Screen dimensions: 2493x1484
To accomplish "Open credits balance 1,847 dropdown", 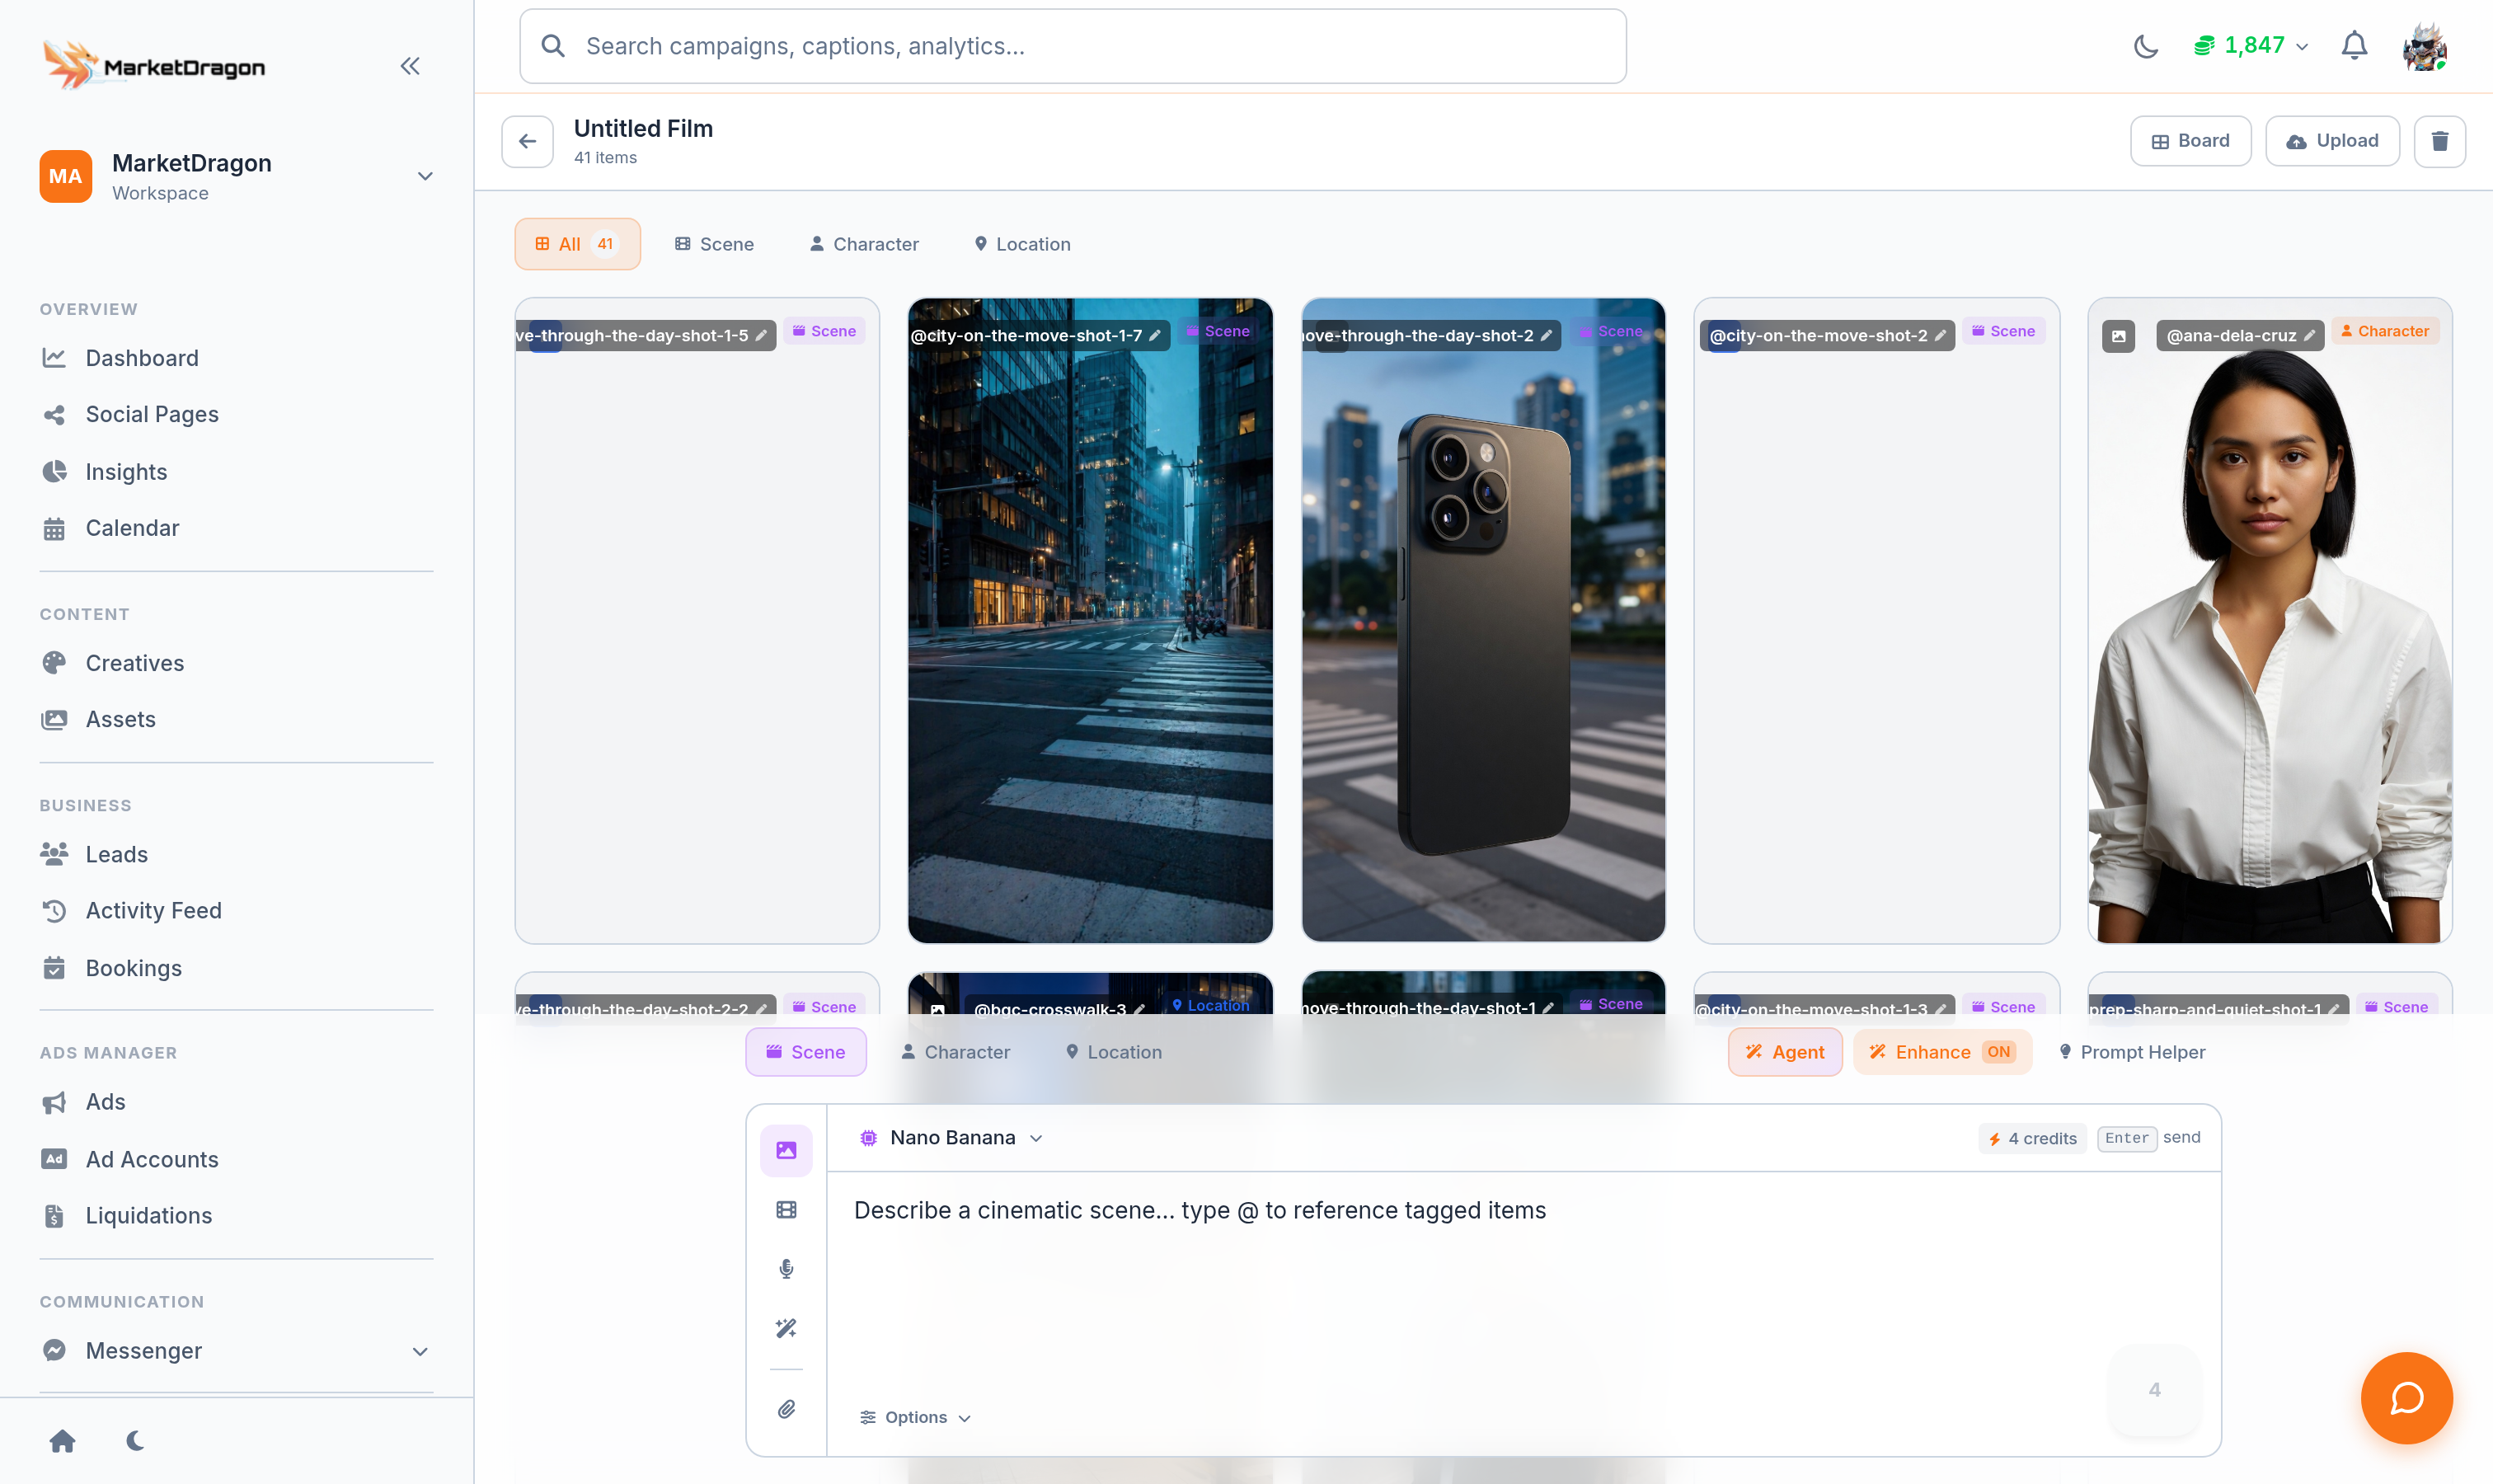I will coord(2250,46).
